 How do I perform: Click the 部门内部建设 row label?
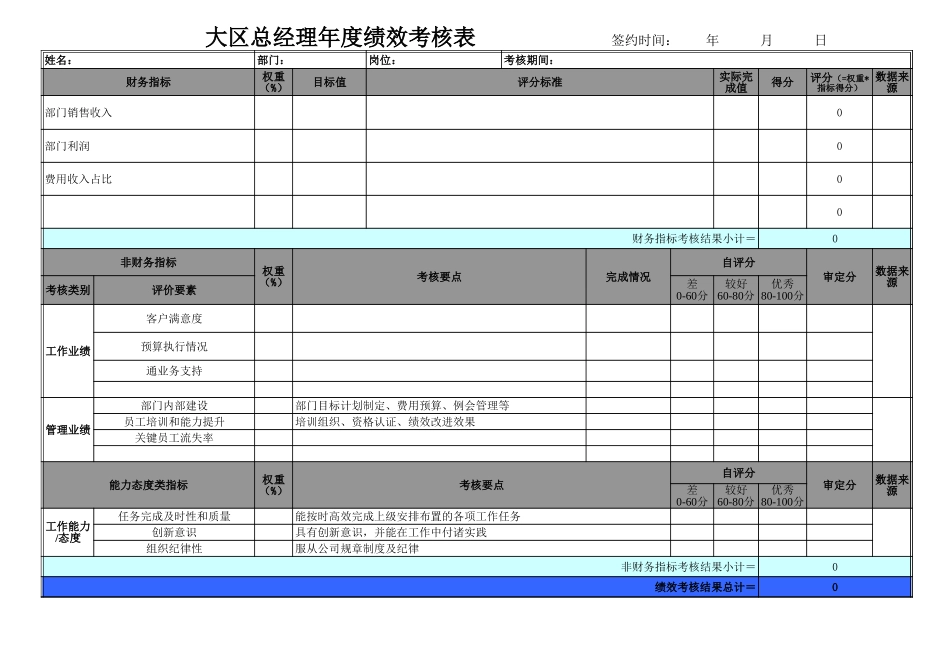[174, 405]
